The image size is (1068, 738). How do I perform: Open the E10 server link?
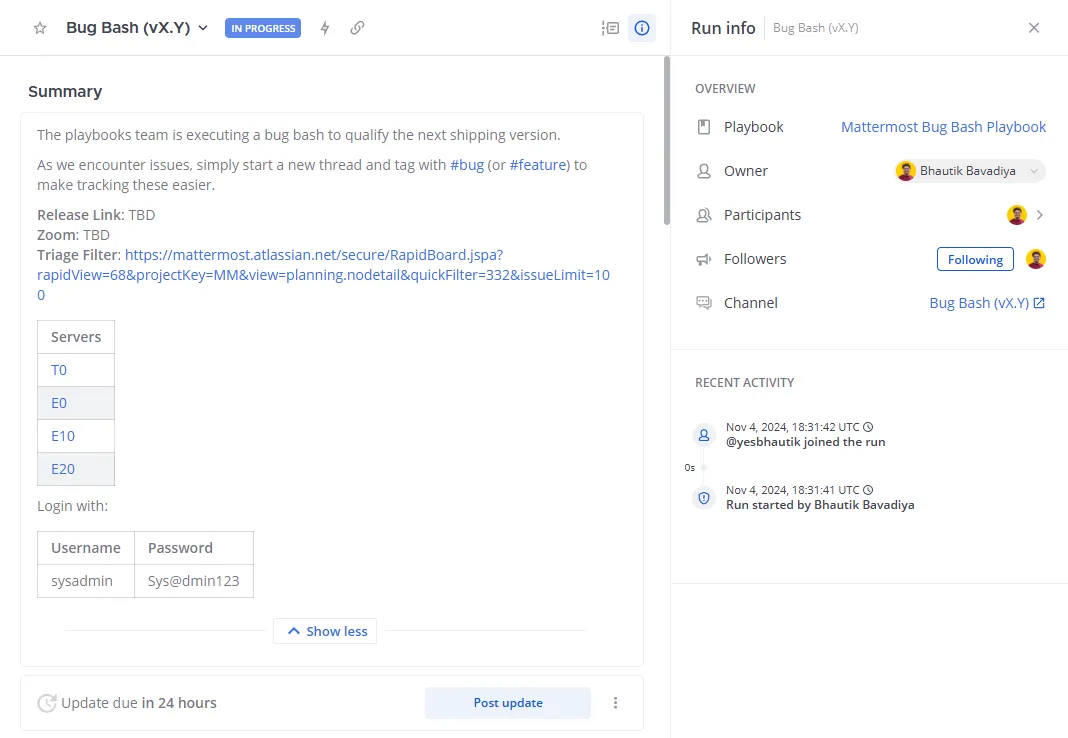click(63, 436)
